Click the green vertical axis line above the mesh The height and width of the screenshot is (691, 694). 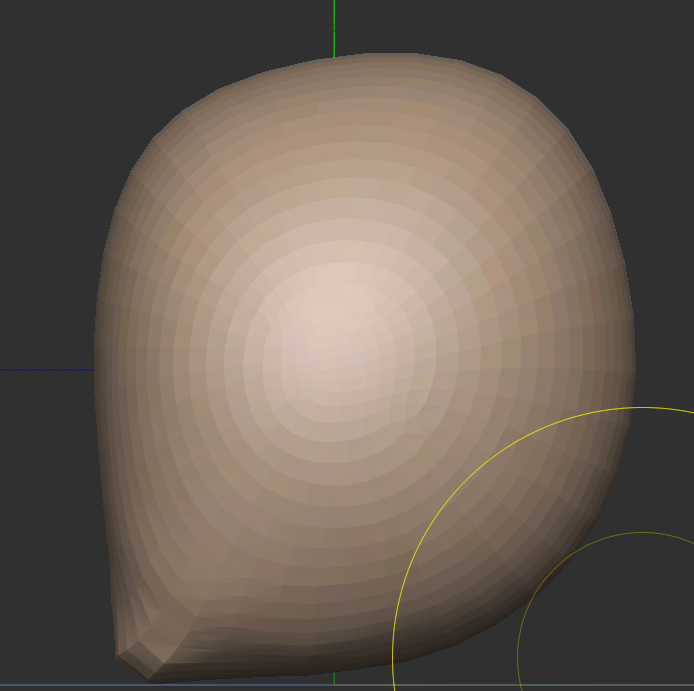coord(334,25)
